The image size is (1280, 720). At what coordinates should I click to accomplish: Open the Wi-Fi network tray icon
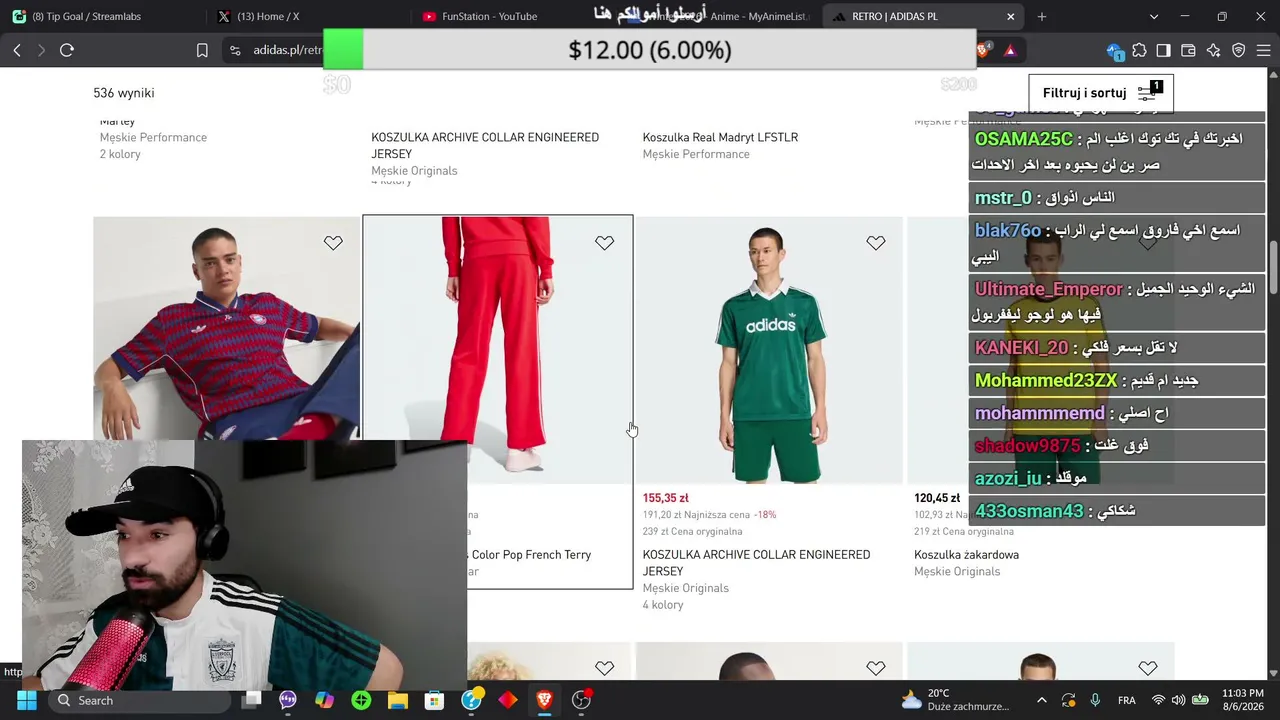pos(1158,700)
